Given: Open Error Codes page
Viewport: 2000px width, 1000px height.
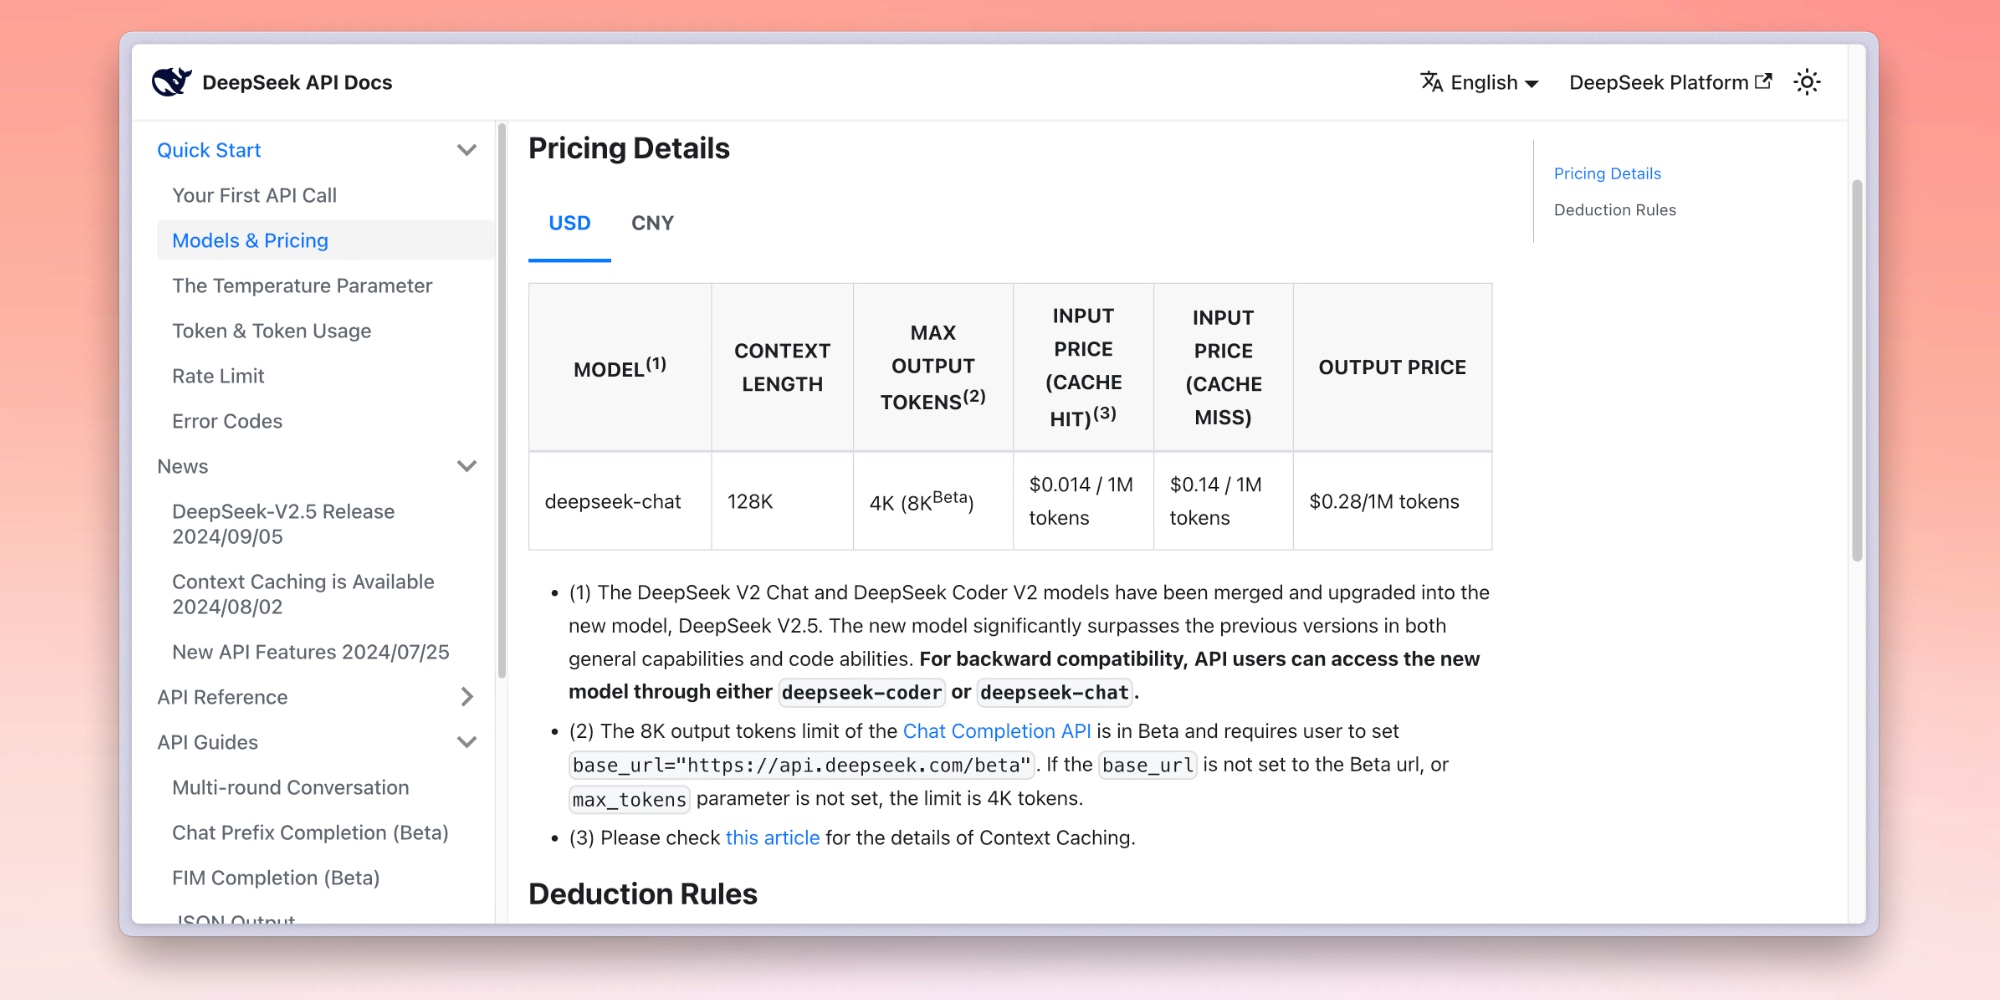Looking at the screenshot, I should (x=227, y=421).
